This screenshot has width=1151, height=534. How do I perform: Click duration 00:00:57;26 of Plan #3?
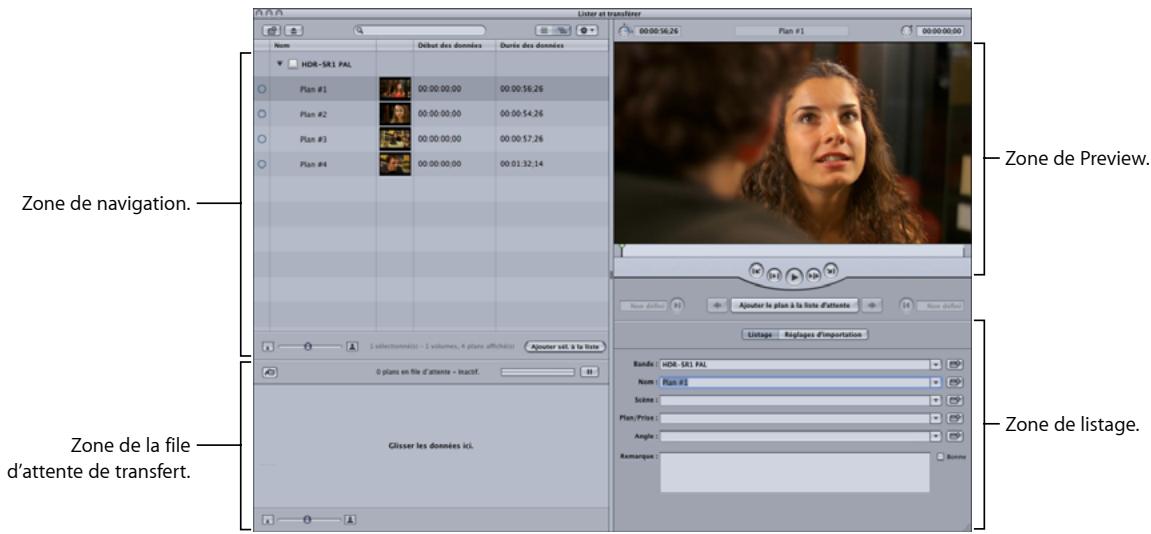pos(522,140)
